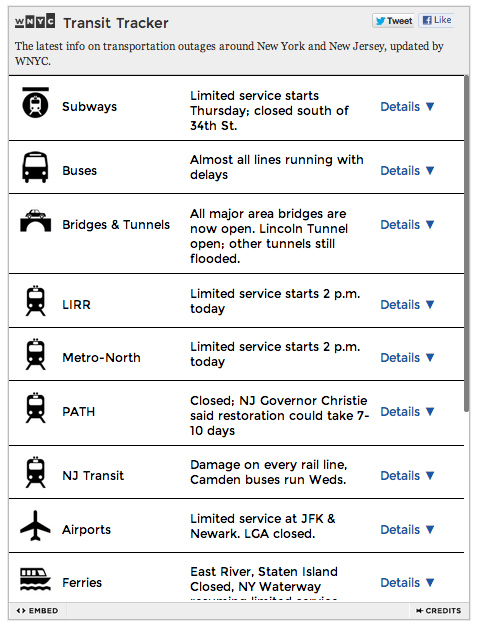Viewport: 477px width, 628px height.
Task: Click the WNYC logo
Action: [35, 22]
